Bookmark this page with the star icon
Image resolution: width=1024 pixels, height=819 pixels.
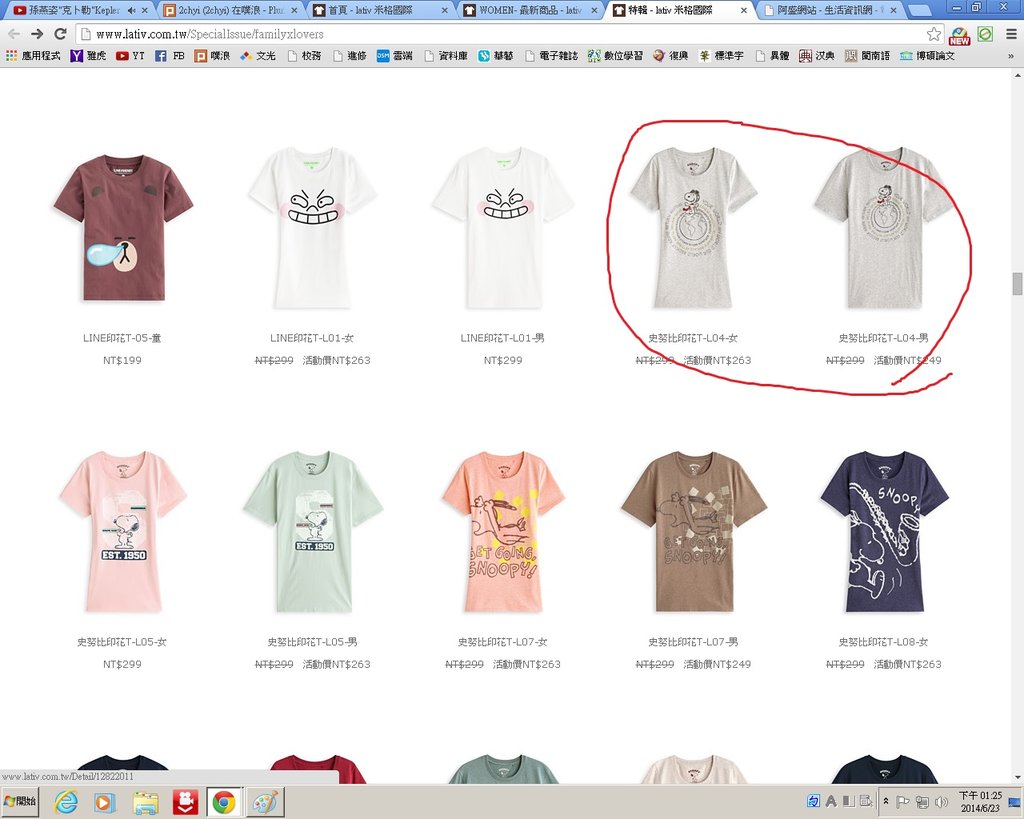pos(934,34)
